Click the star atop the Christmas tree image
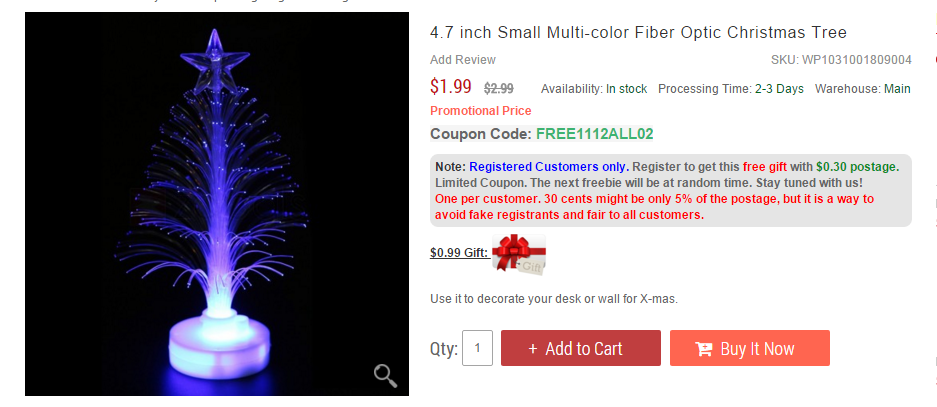937x407 pixels. click(215, 62)
